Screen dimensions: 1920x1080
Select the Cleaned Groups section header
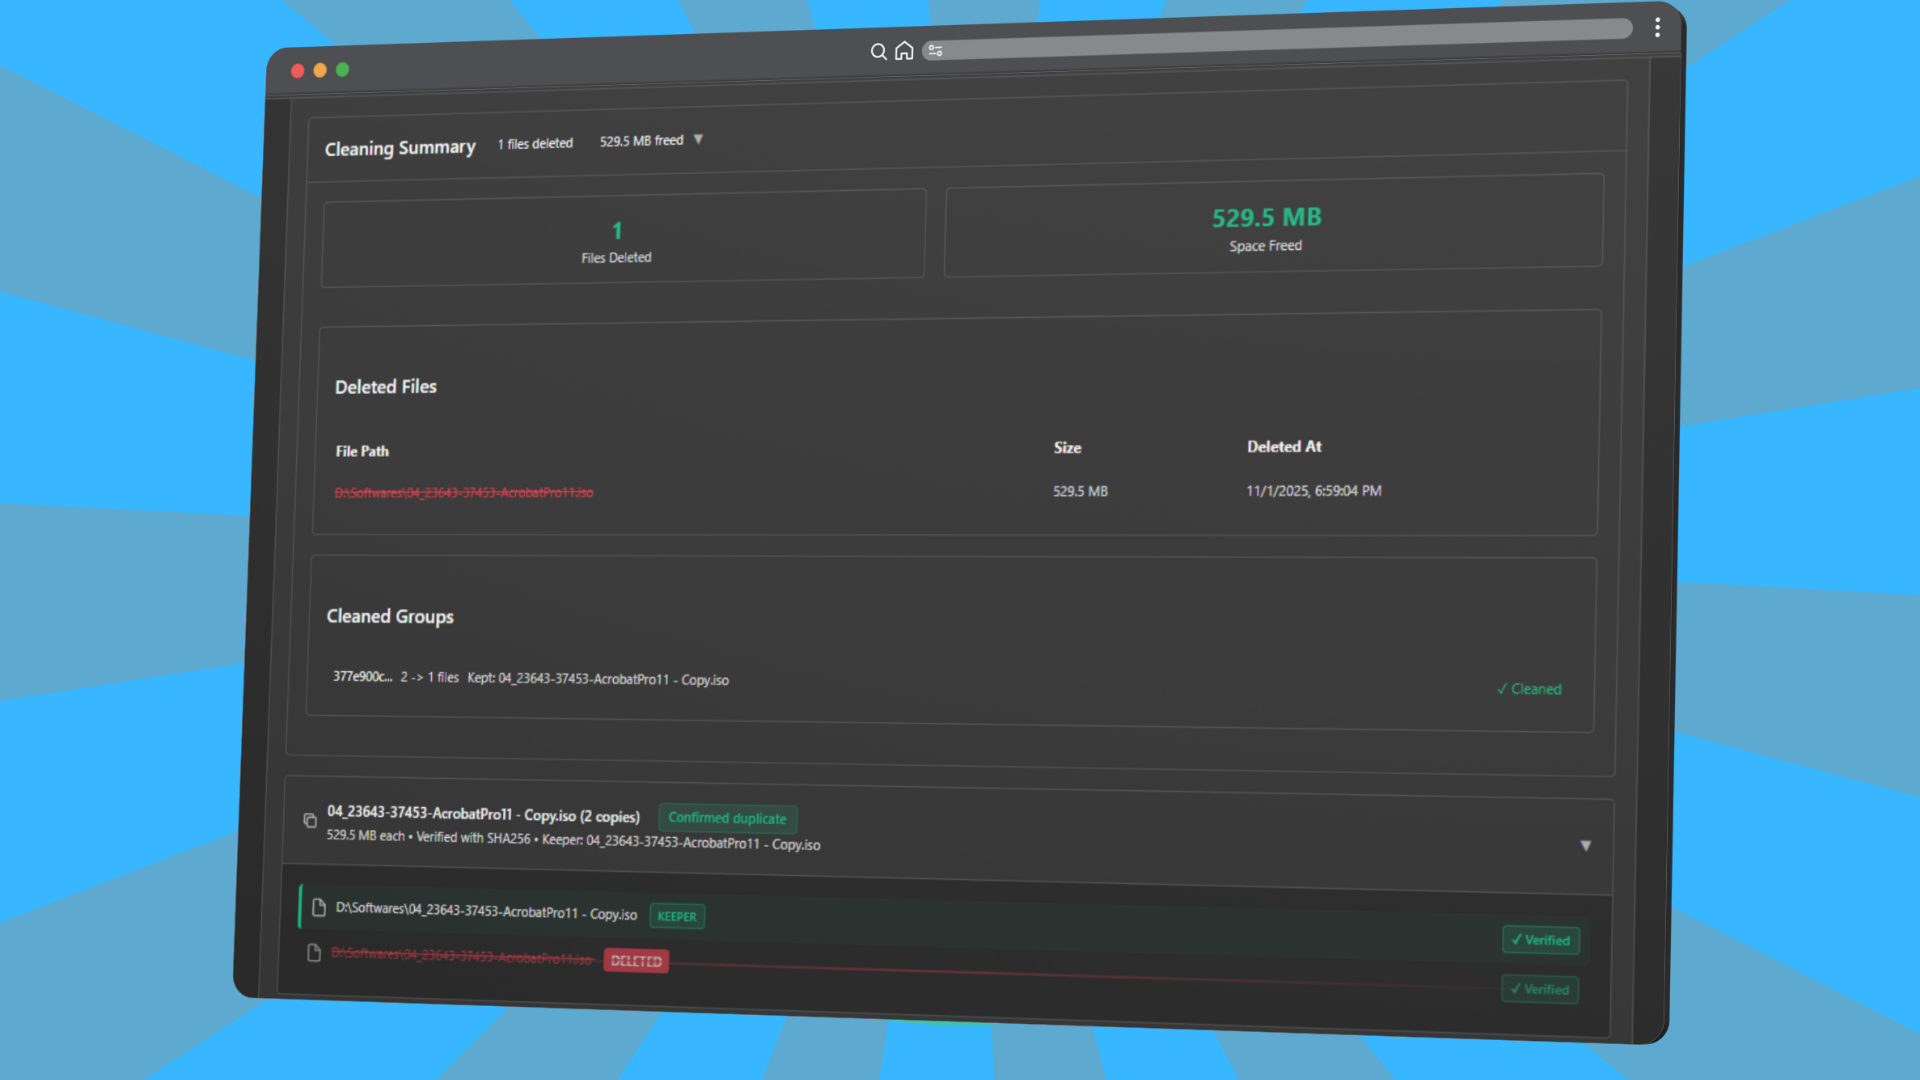(390, 616)
